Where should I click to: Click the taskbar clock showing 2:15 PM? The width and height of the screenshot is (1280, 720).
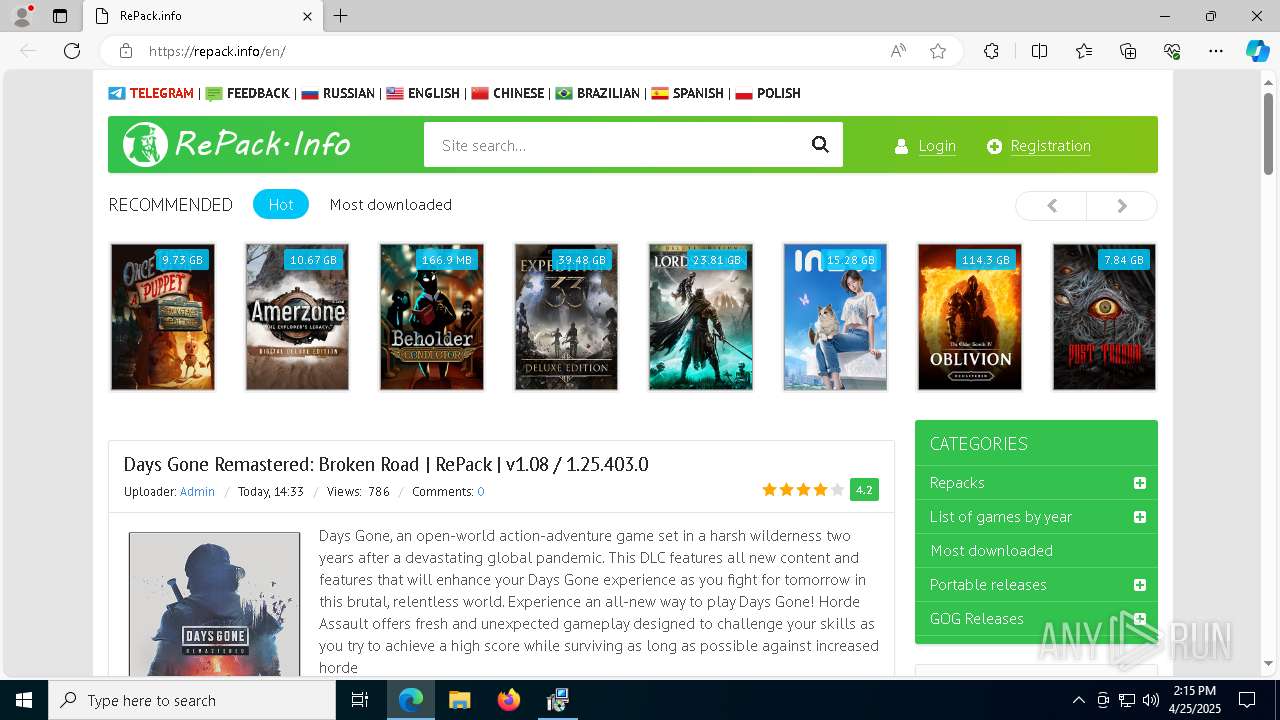click(1194, 700)
